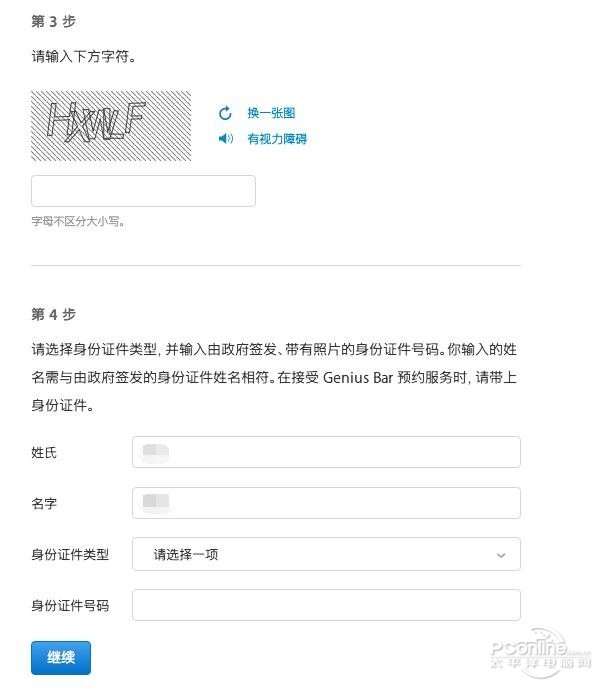Click the 名字 field label
Image resolution: width=600 pixels, height=688 pixels.
(44, 504)
